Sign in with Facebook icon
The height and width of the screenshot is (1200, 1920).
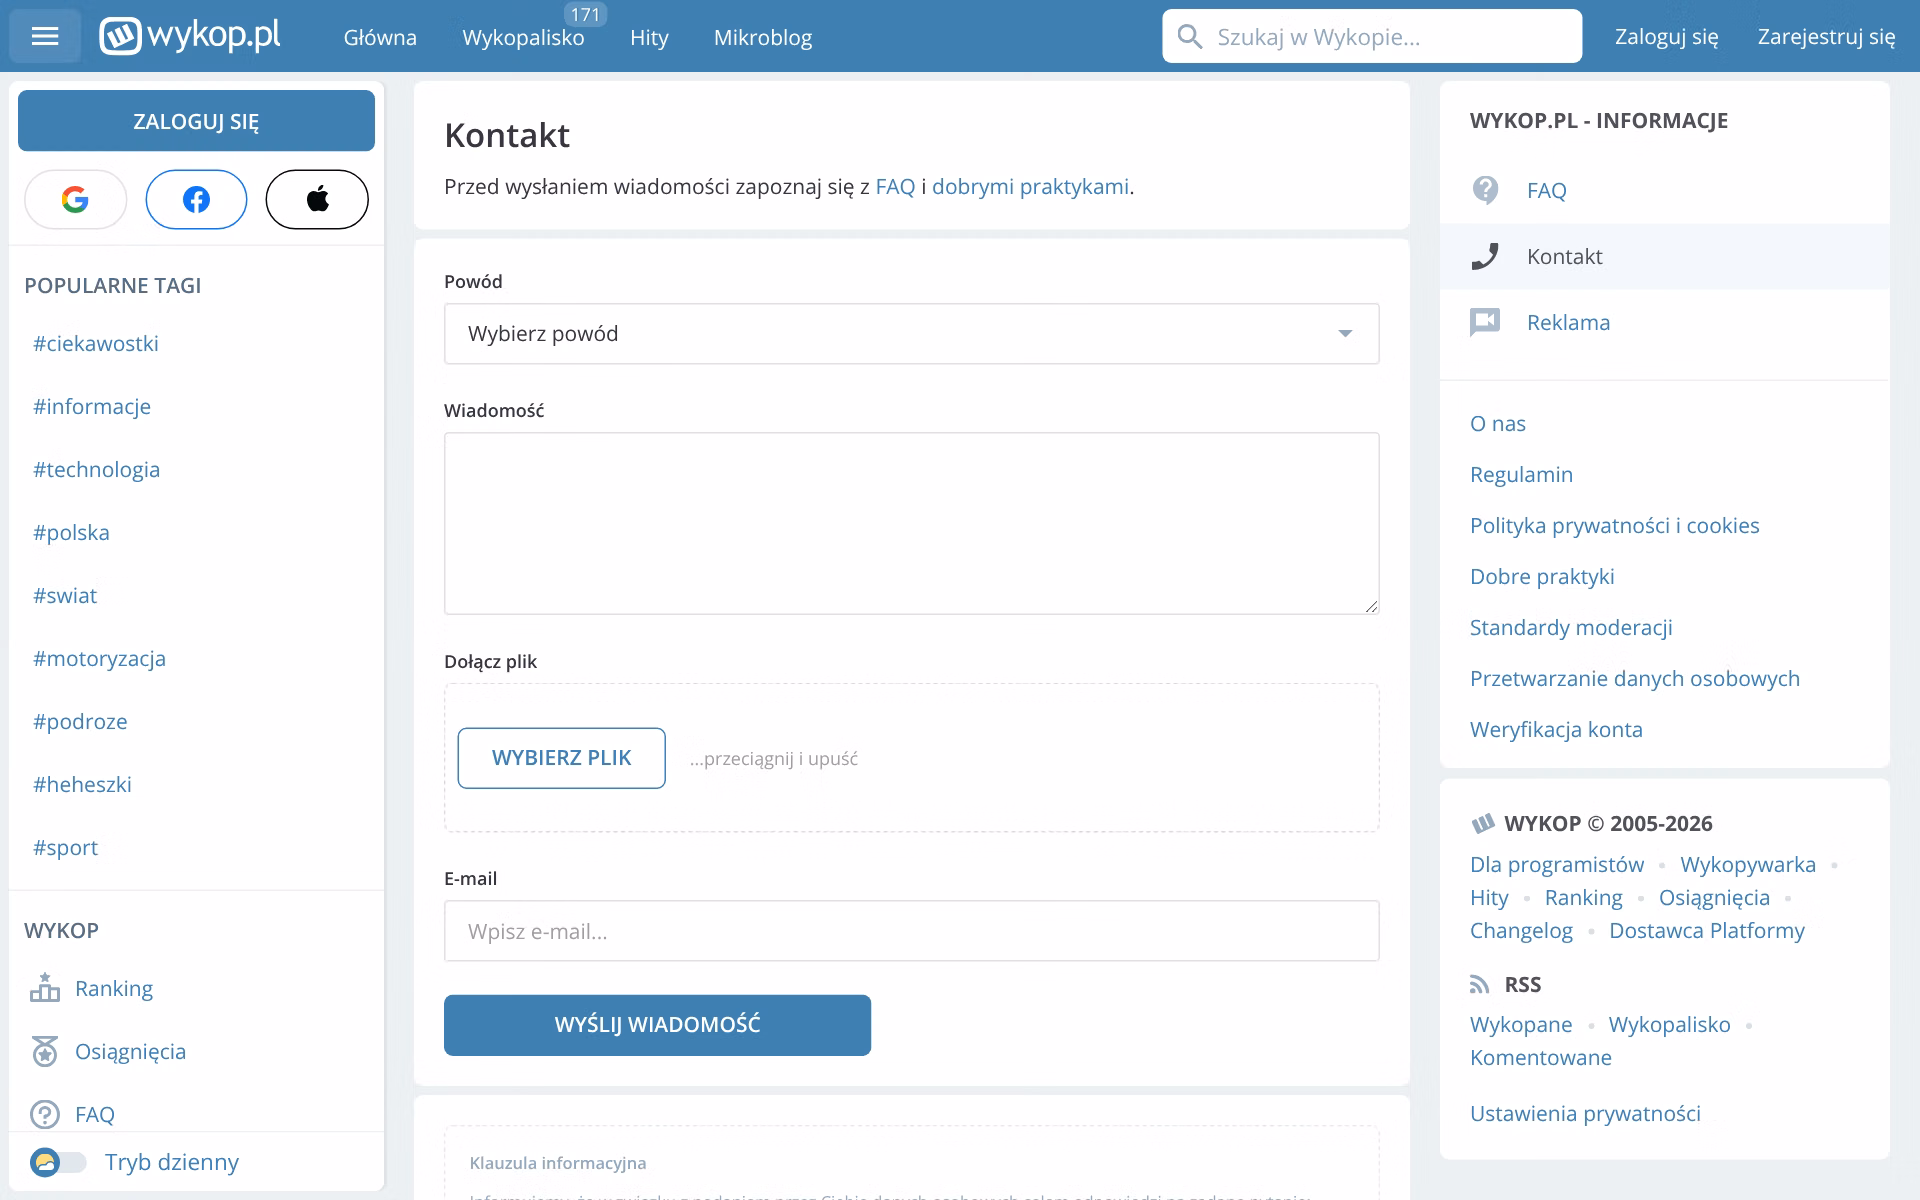(196, 199)
